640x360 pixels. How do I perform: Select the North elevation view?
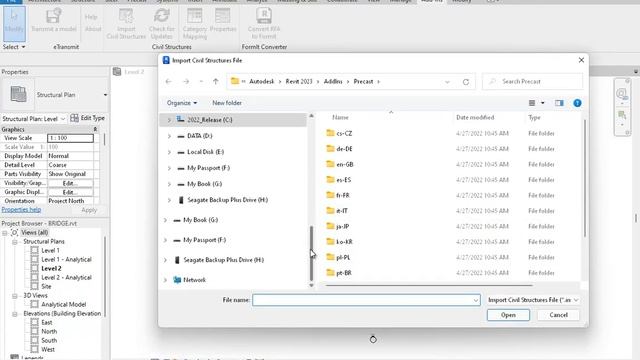(49, 331)
